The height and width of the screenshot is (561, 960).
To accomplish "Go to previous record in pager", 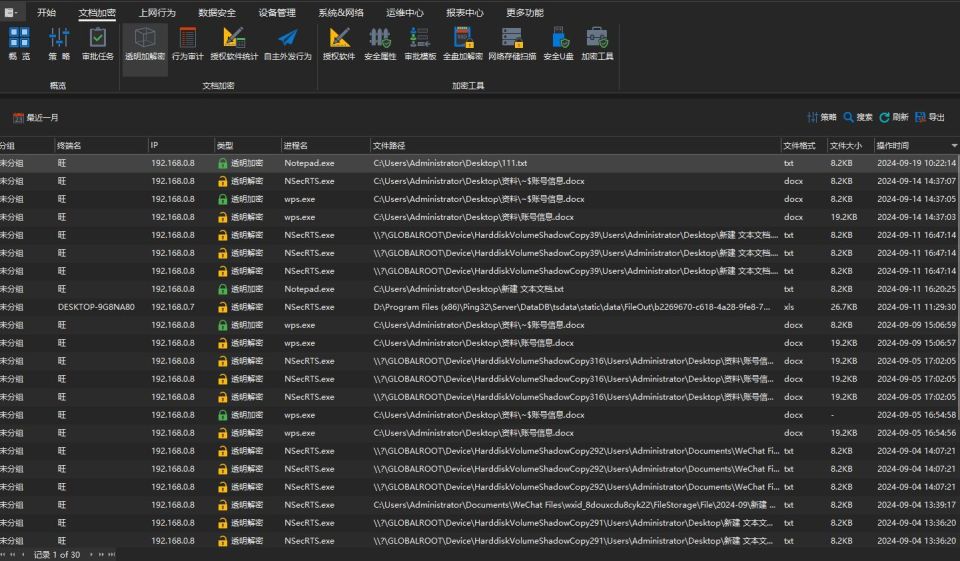I will (x=23, y=554).
